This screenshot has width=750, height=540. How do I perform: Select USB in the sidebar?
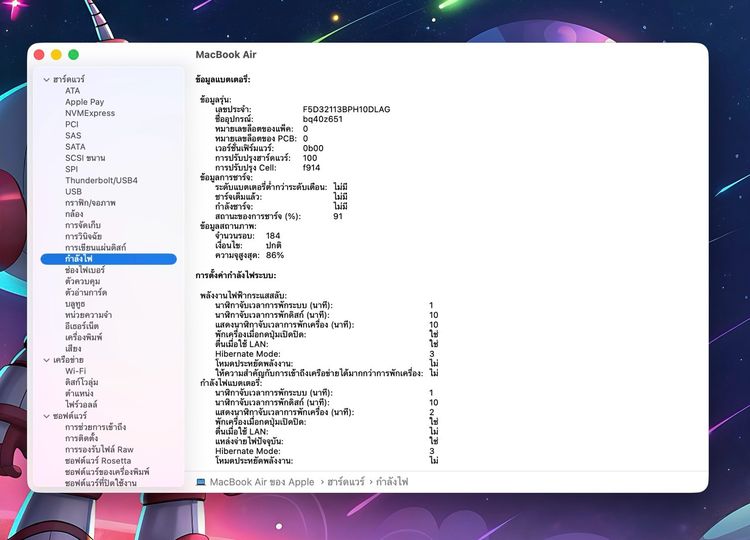pos(73,192)
